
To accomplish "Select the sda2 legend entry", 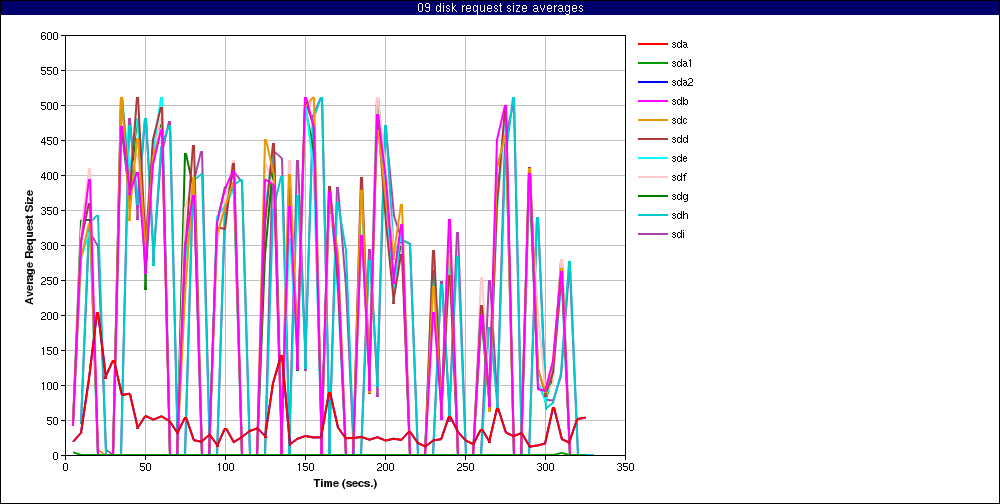I will click(x=666, y=82).
